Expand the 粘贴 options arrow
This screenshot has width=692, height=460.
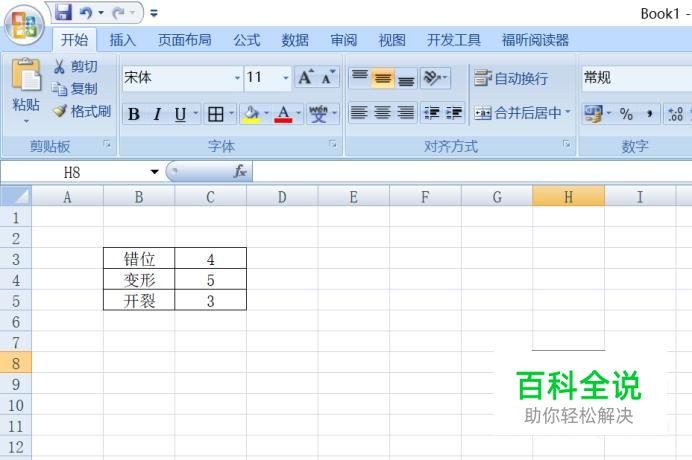coord(26,121)
